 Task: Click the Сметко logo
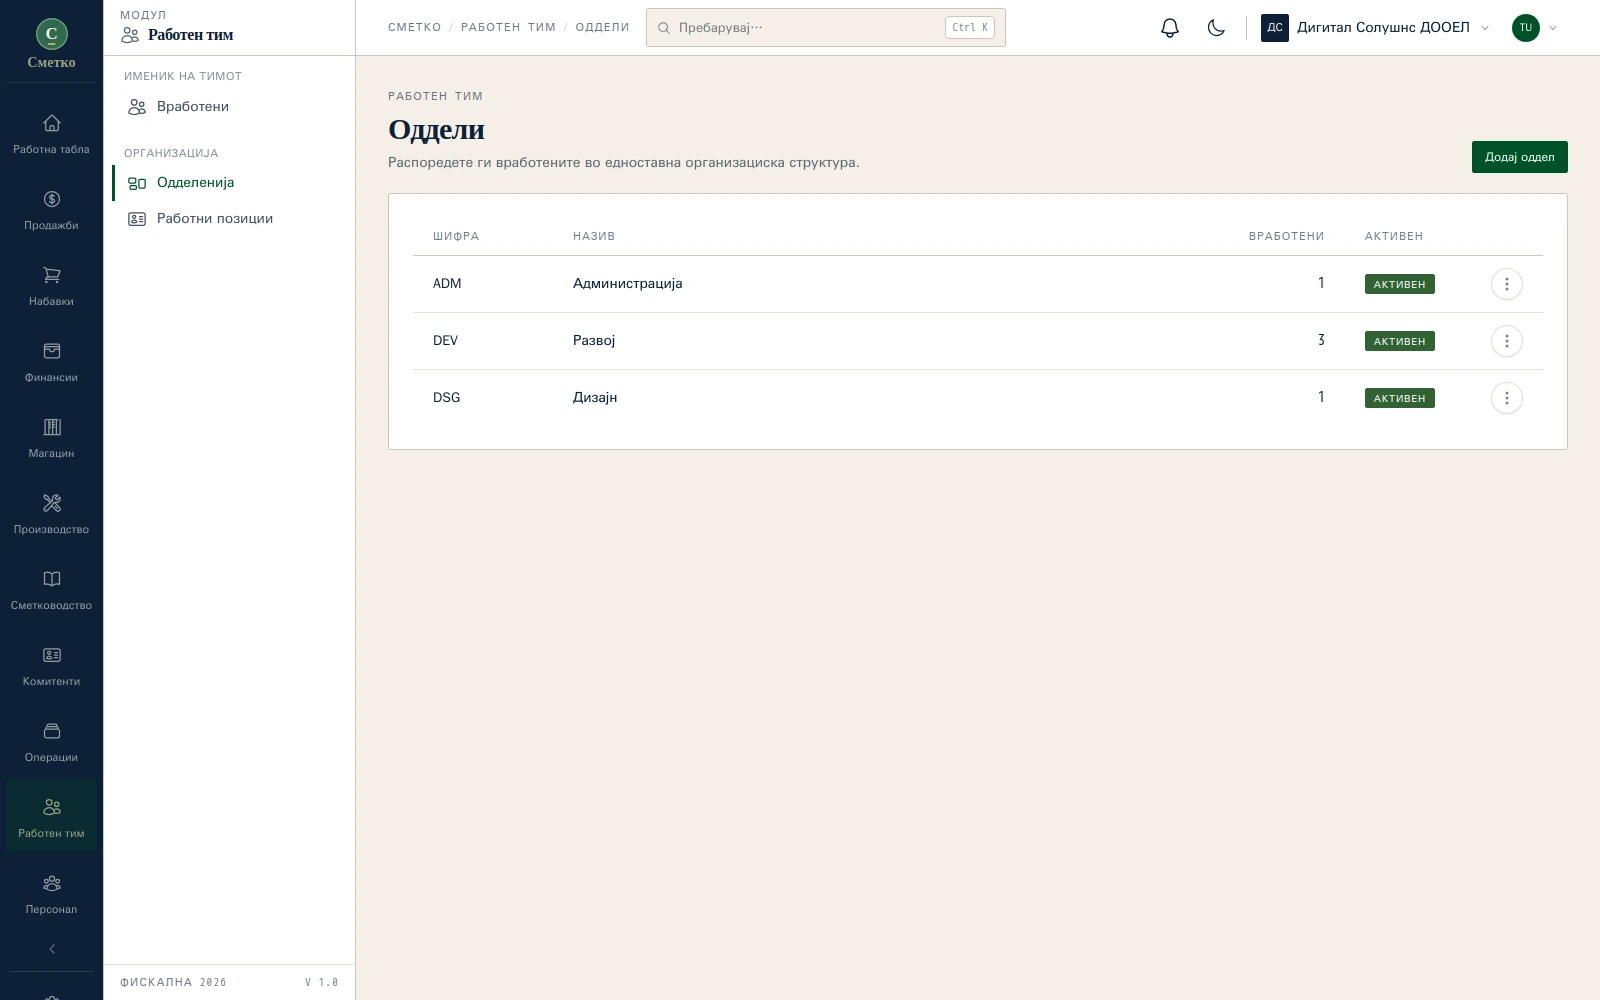pos(51,44)
